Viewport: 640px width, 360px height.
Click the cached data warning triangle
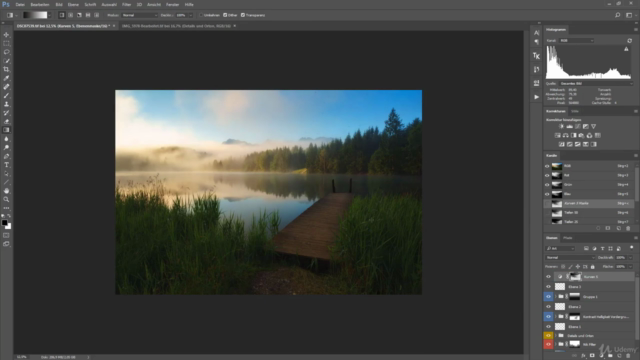(626, 49)
